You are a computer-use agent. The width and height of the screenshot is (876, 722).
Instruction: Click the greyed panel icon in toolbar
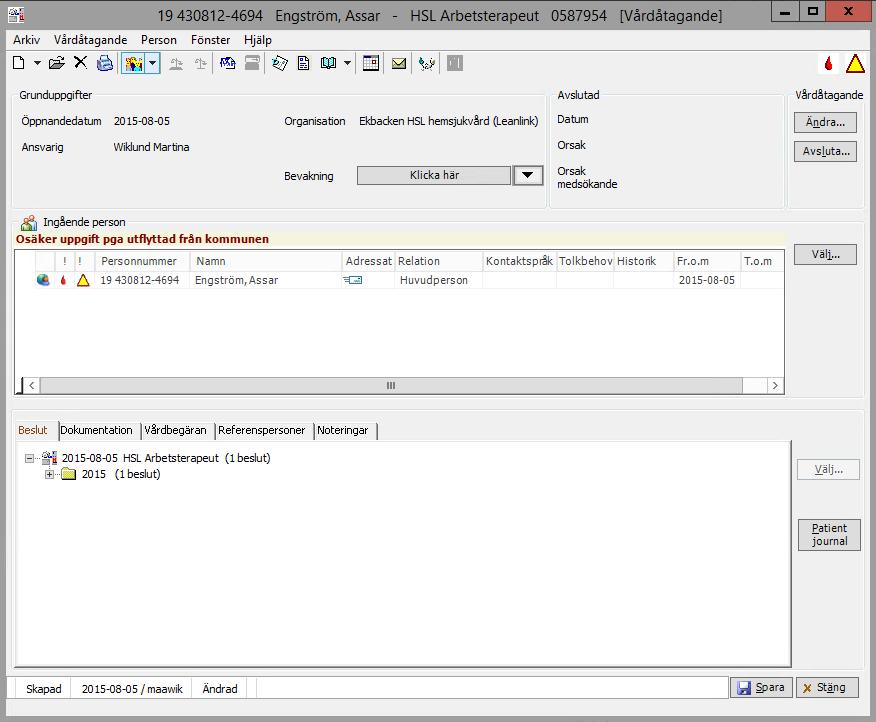tap(455, 63)
